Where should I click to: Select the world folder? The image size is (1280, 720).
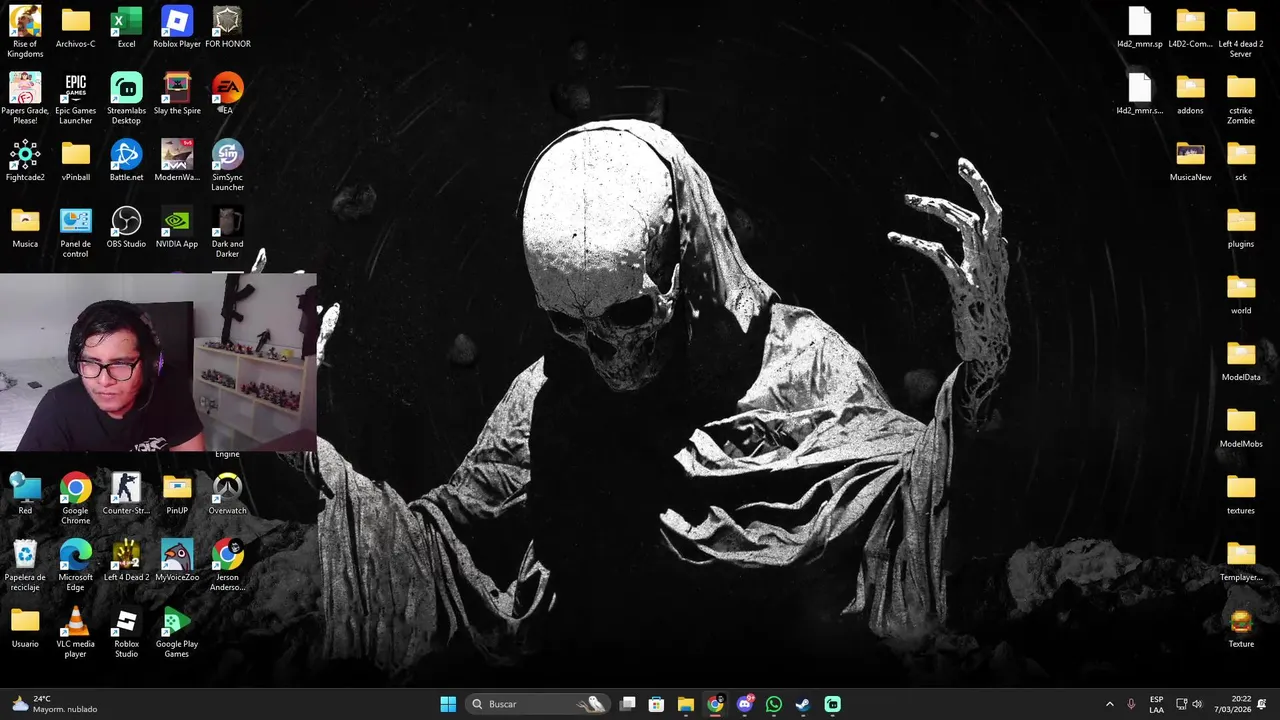pyautogui.click(x=1241, y=294)
